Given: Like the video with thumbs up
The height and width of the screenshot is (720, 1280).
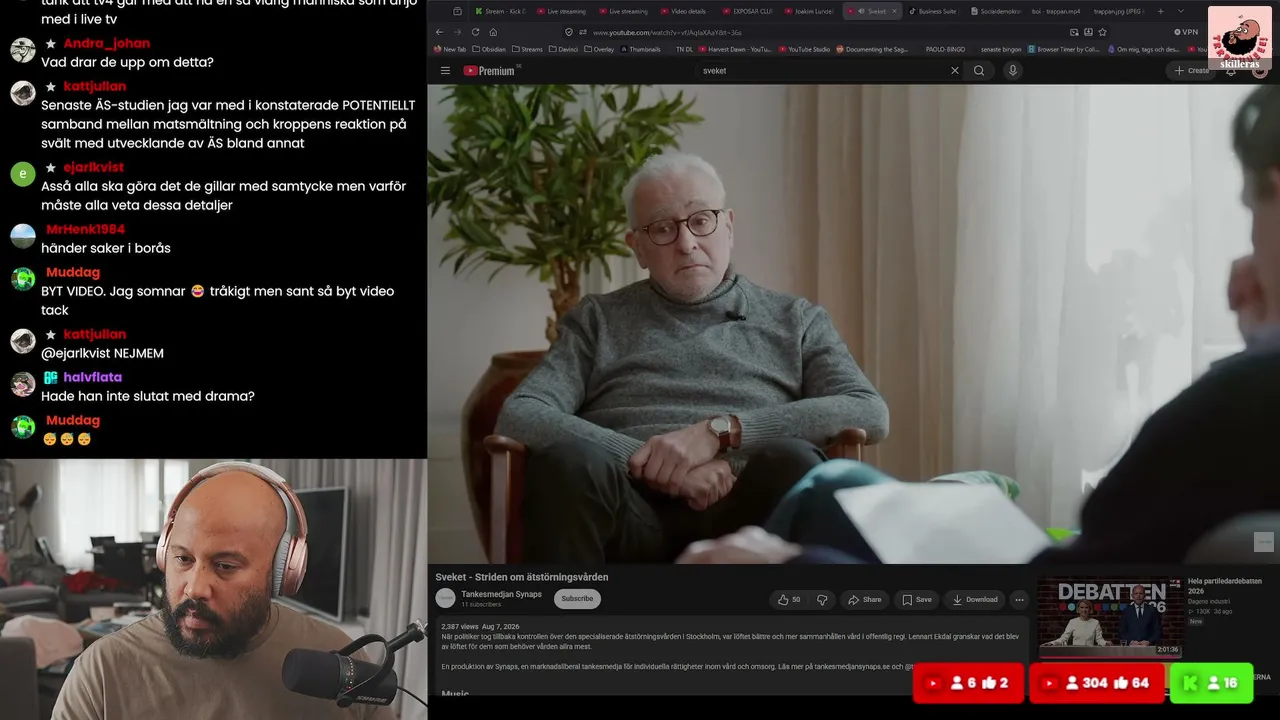Looking at the screenshot, I should point(790,600).
